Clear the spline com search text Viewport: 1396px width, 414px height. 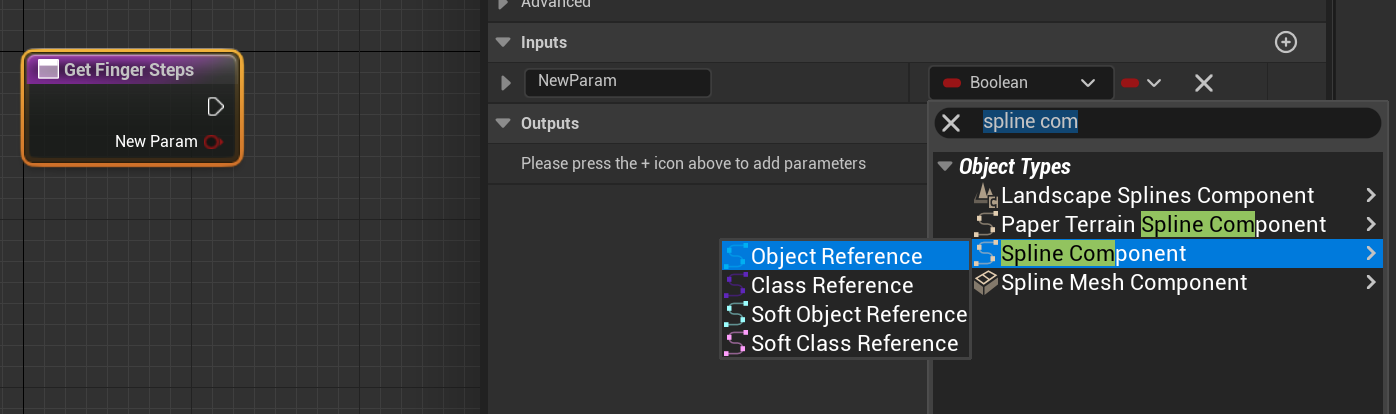(951, 122)
